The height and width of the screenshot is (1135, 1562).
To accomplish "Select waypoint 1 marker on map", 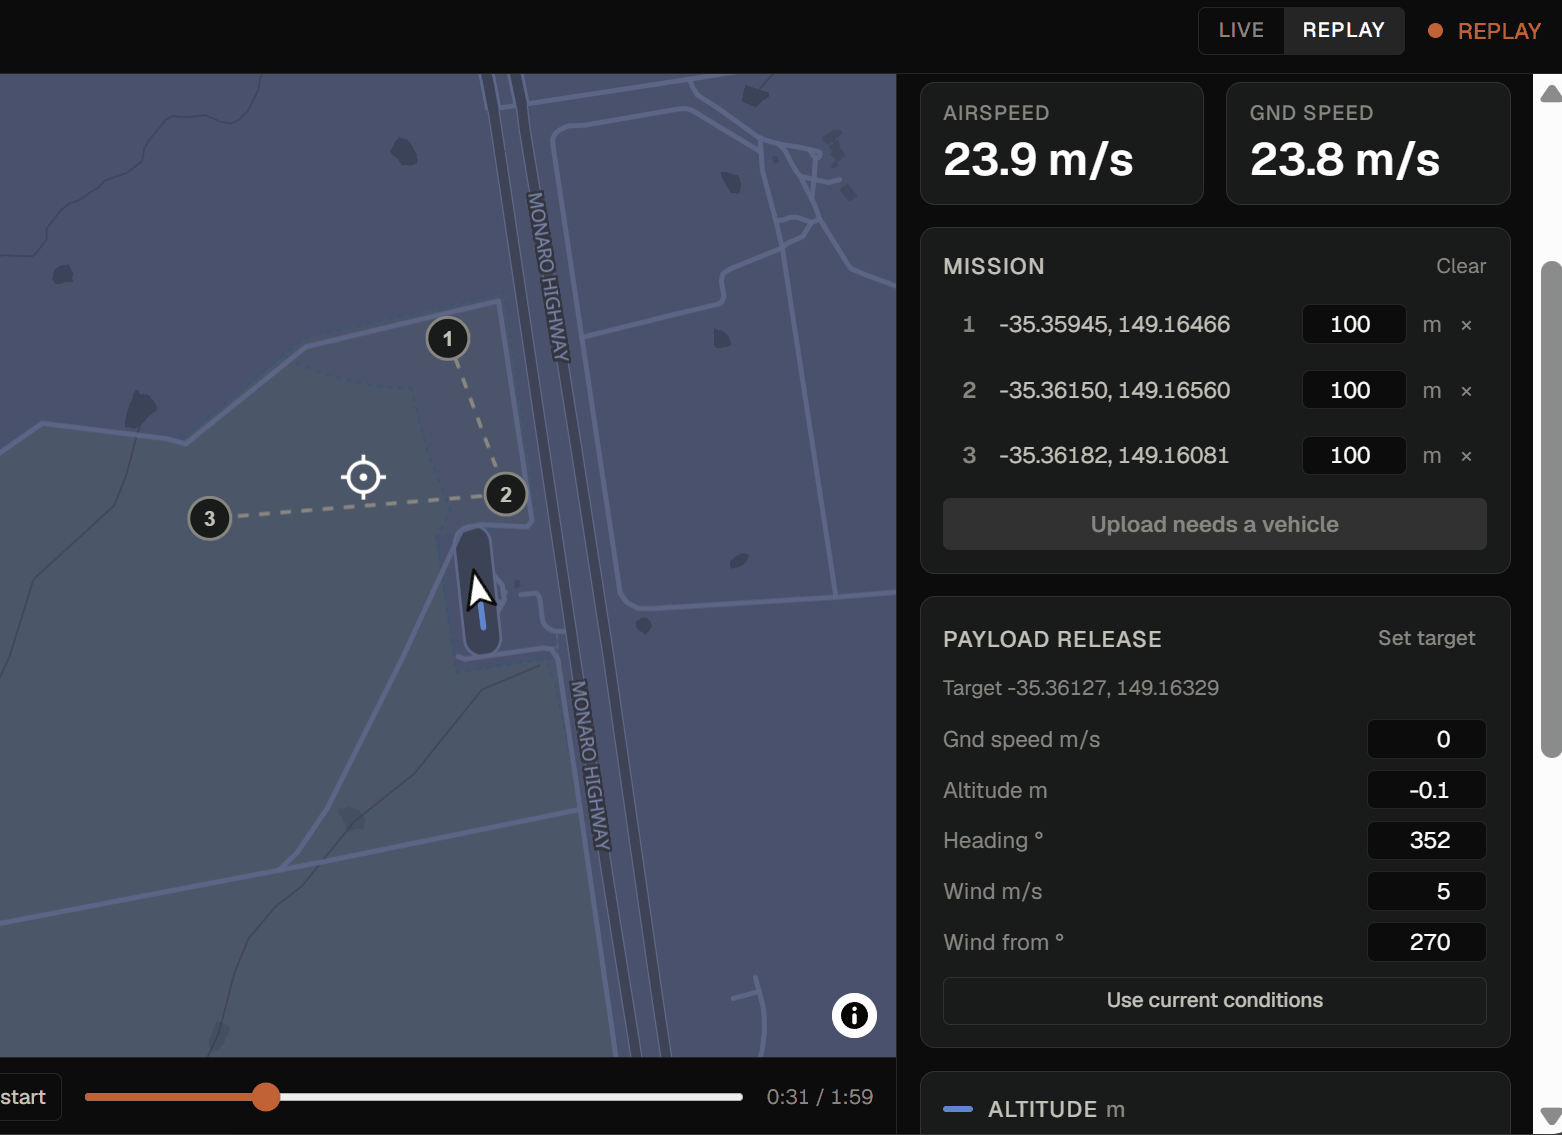I will (448, 339).
